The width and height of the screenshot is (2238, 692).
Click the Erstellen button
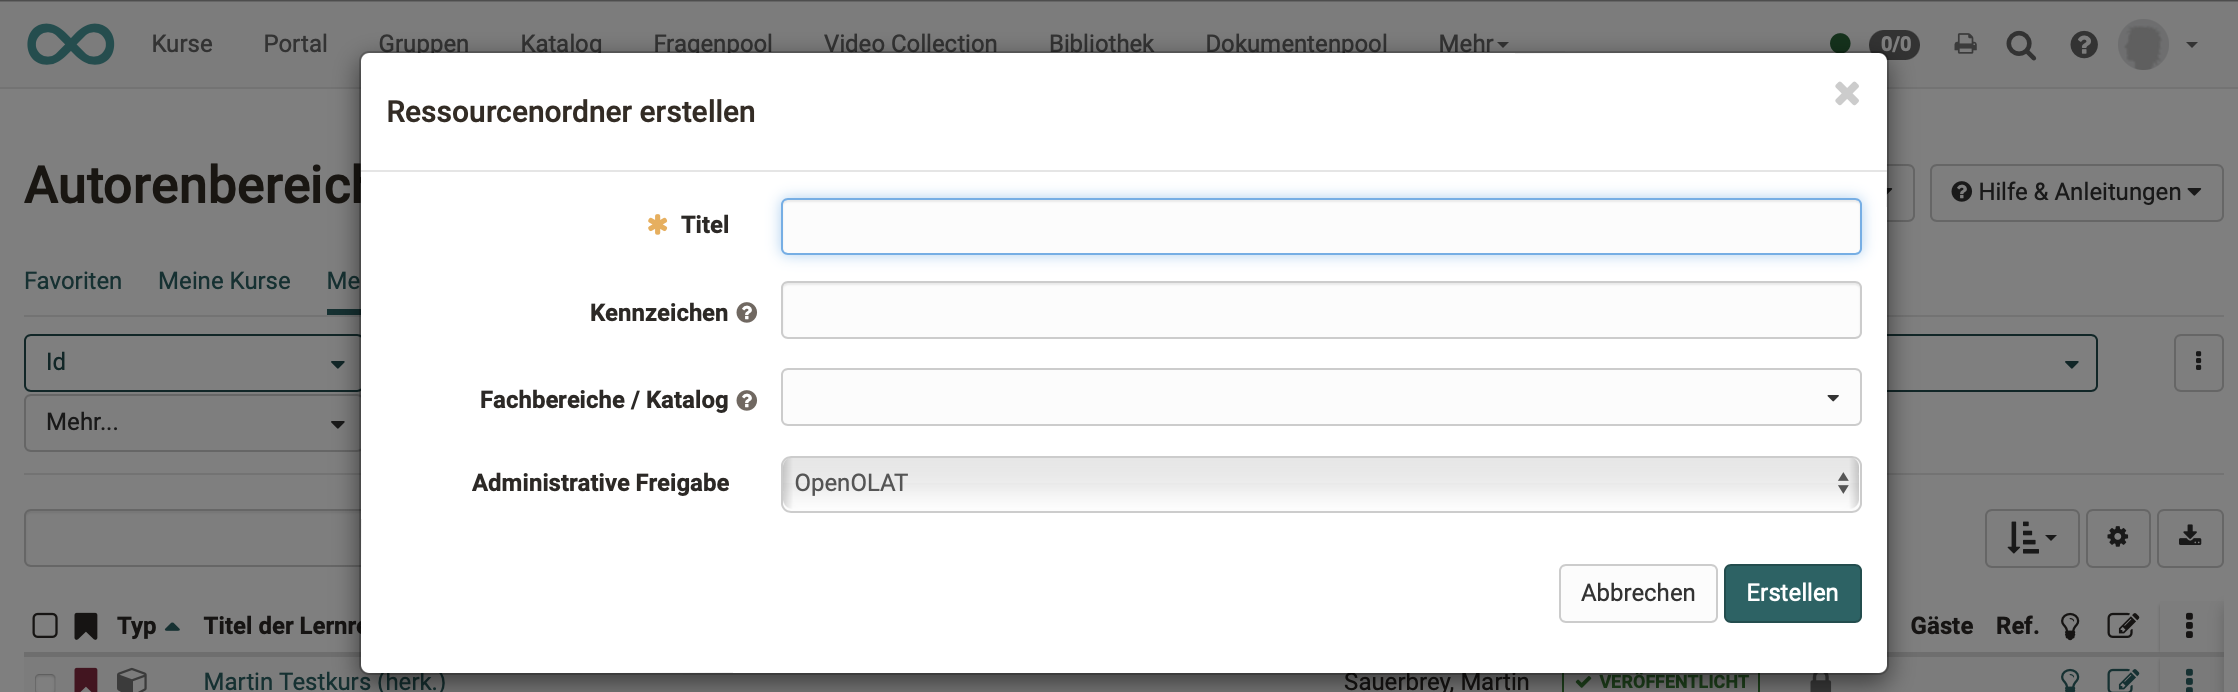(1792, 593)
